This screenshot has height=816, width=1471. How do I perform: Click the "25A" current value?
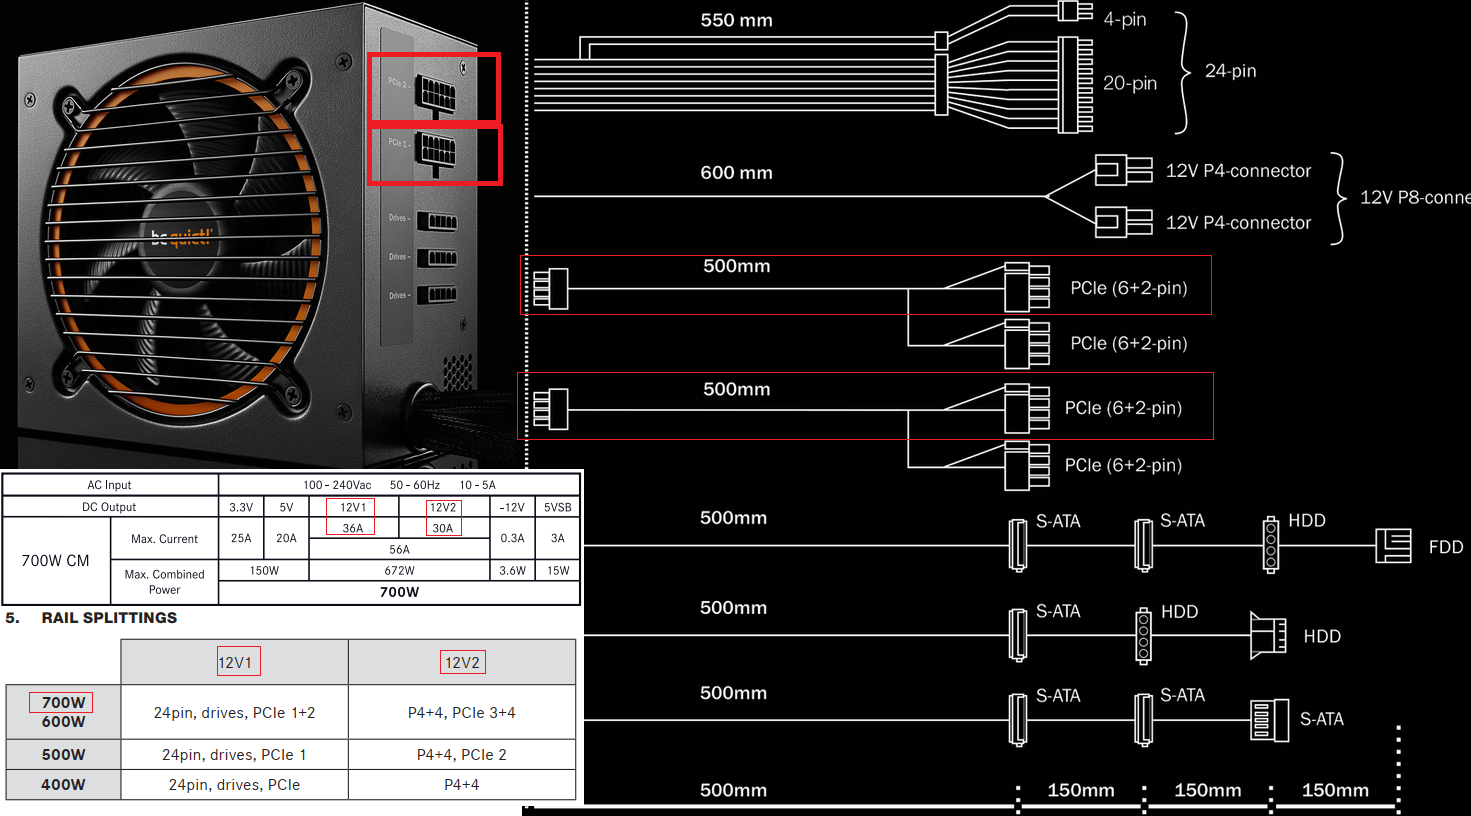(241, 538)
